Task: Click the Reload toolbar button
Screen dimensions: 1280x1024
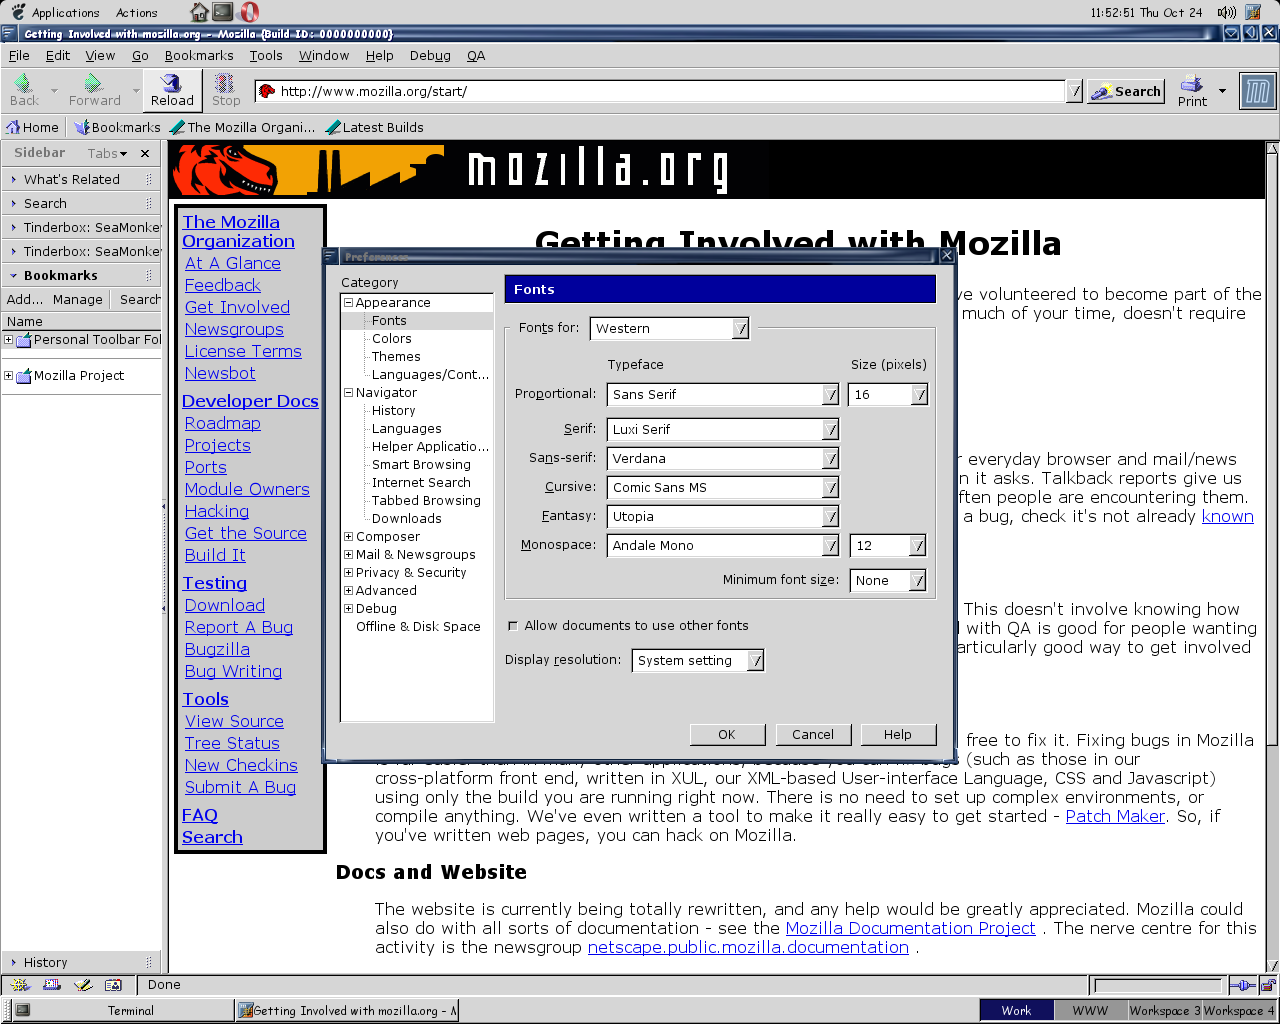Action: click(172, 90)
